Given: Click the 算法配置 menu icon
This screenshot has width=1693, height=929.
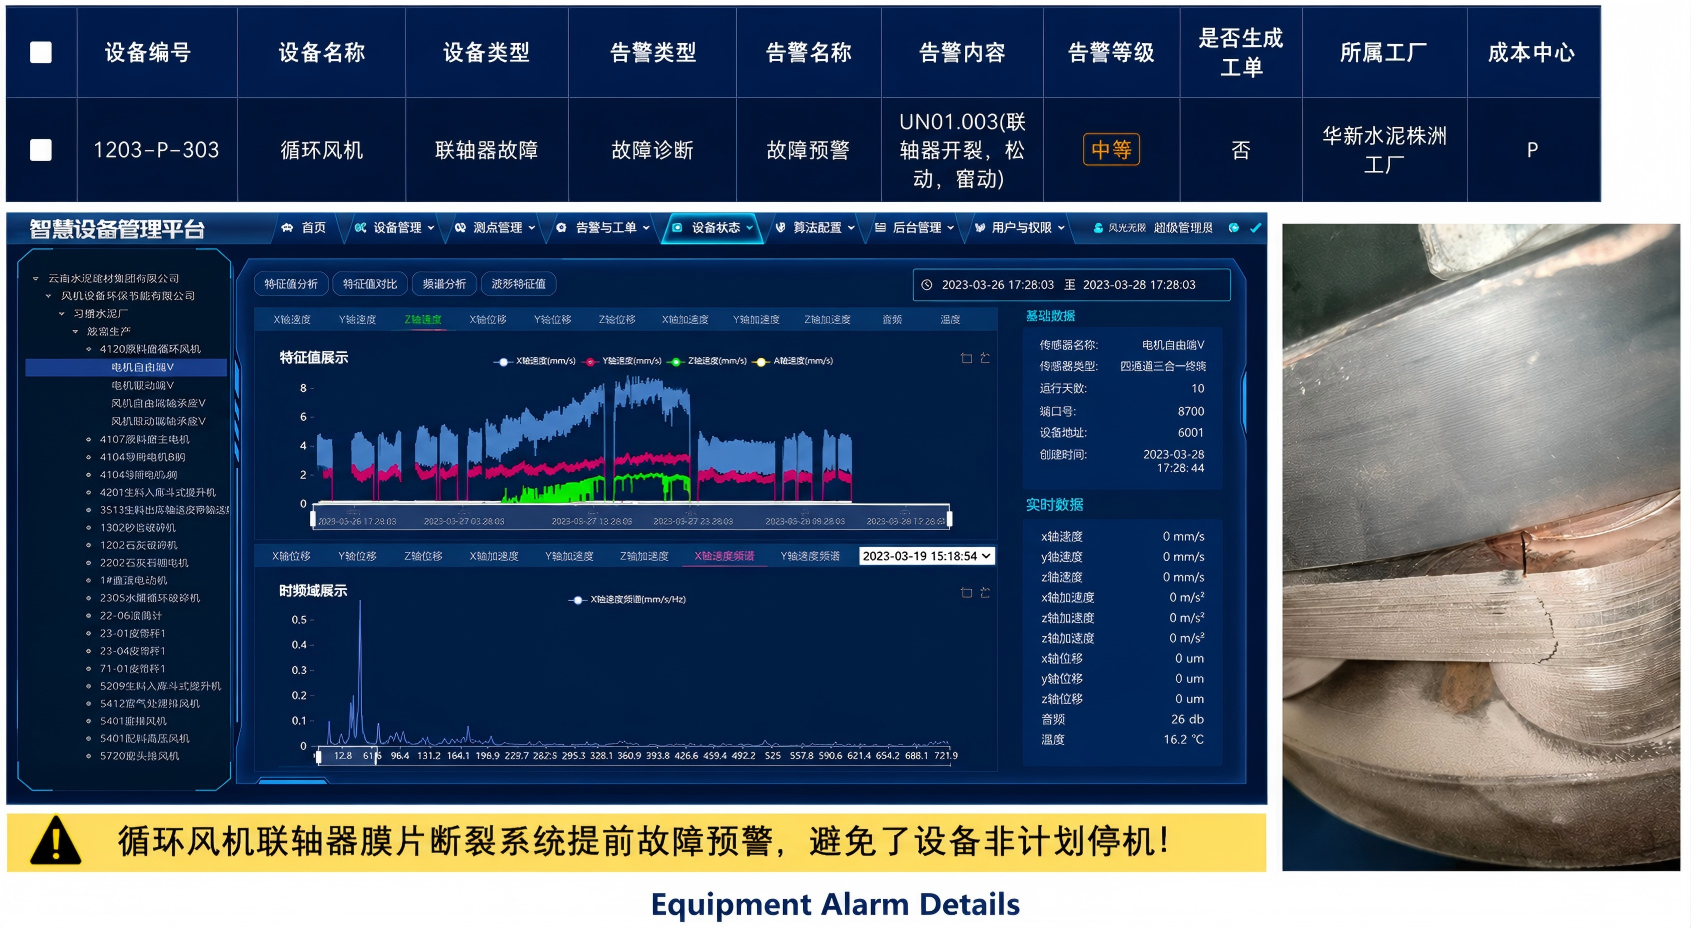Looking at the screenshot, I should (x=780, y=228).
